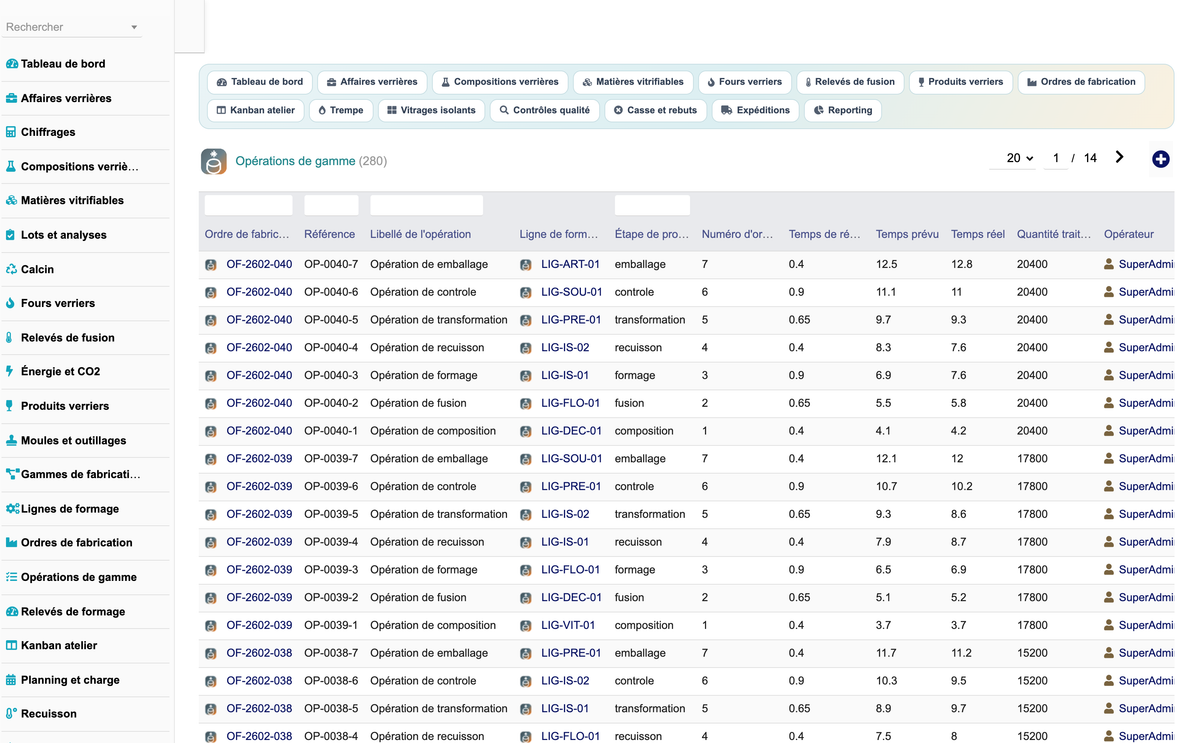The image size is (1200, 743).
Task: Open Tableau de bord in sidebar
Action: click(x=63, y=64)
